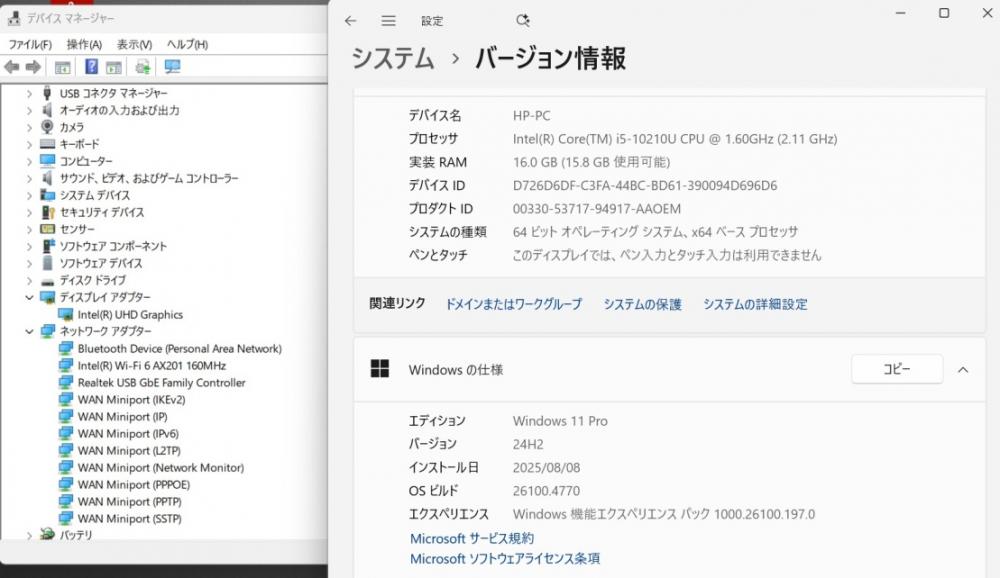Collapse the ネットワーク アダプター node
1000x578 pixels.
[29, 331]
